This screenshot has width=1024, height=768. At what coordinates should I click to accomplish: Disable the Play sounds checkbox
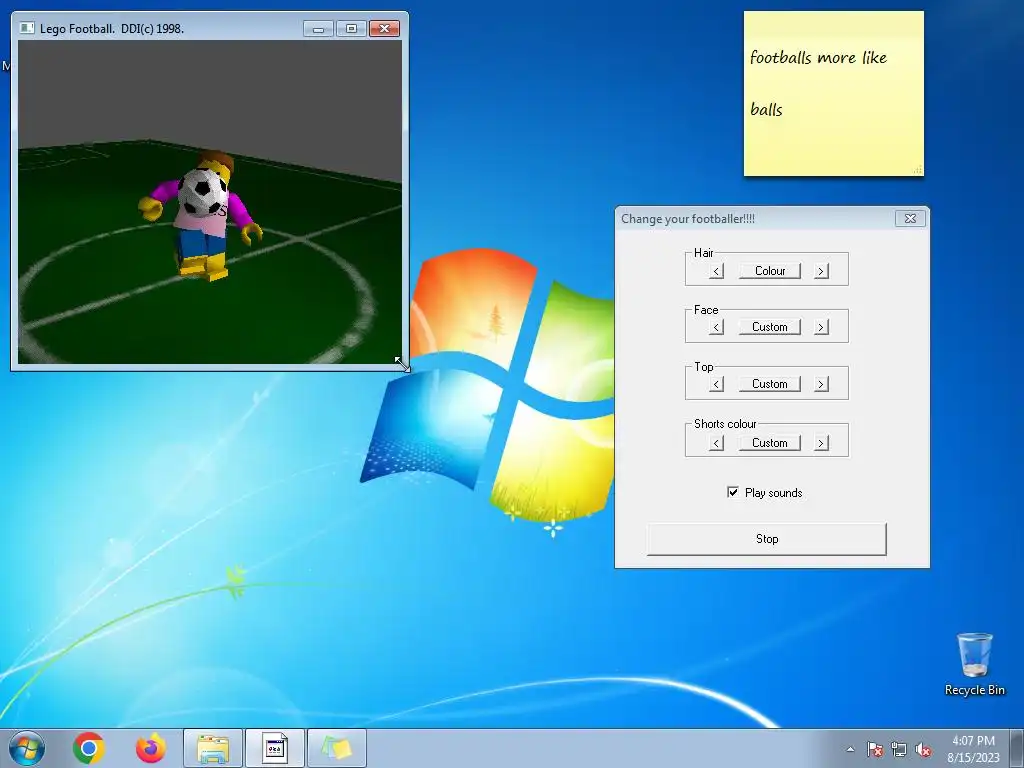coord(733,492)
